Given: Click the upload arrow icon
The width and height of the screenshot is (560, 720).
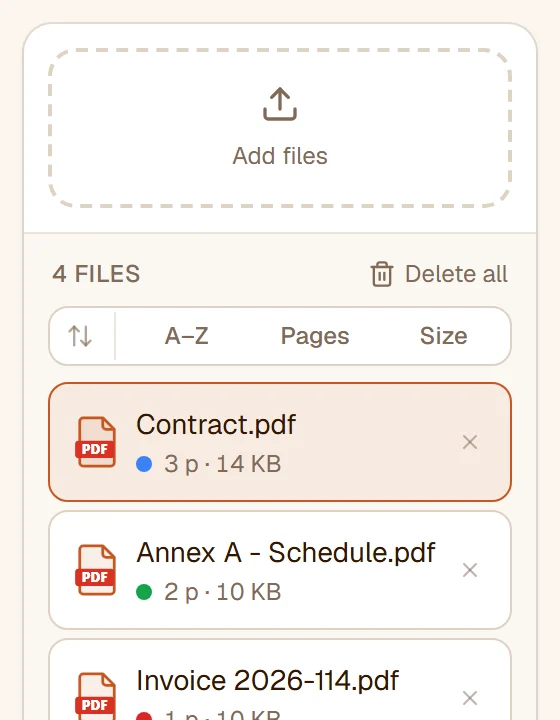Looking at the screenshot, I should pyautogui.click(x=280, y=104).
